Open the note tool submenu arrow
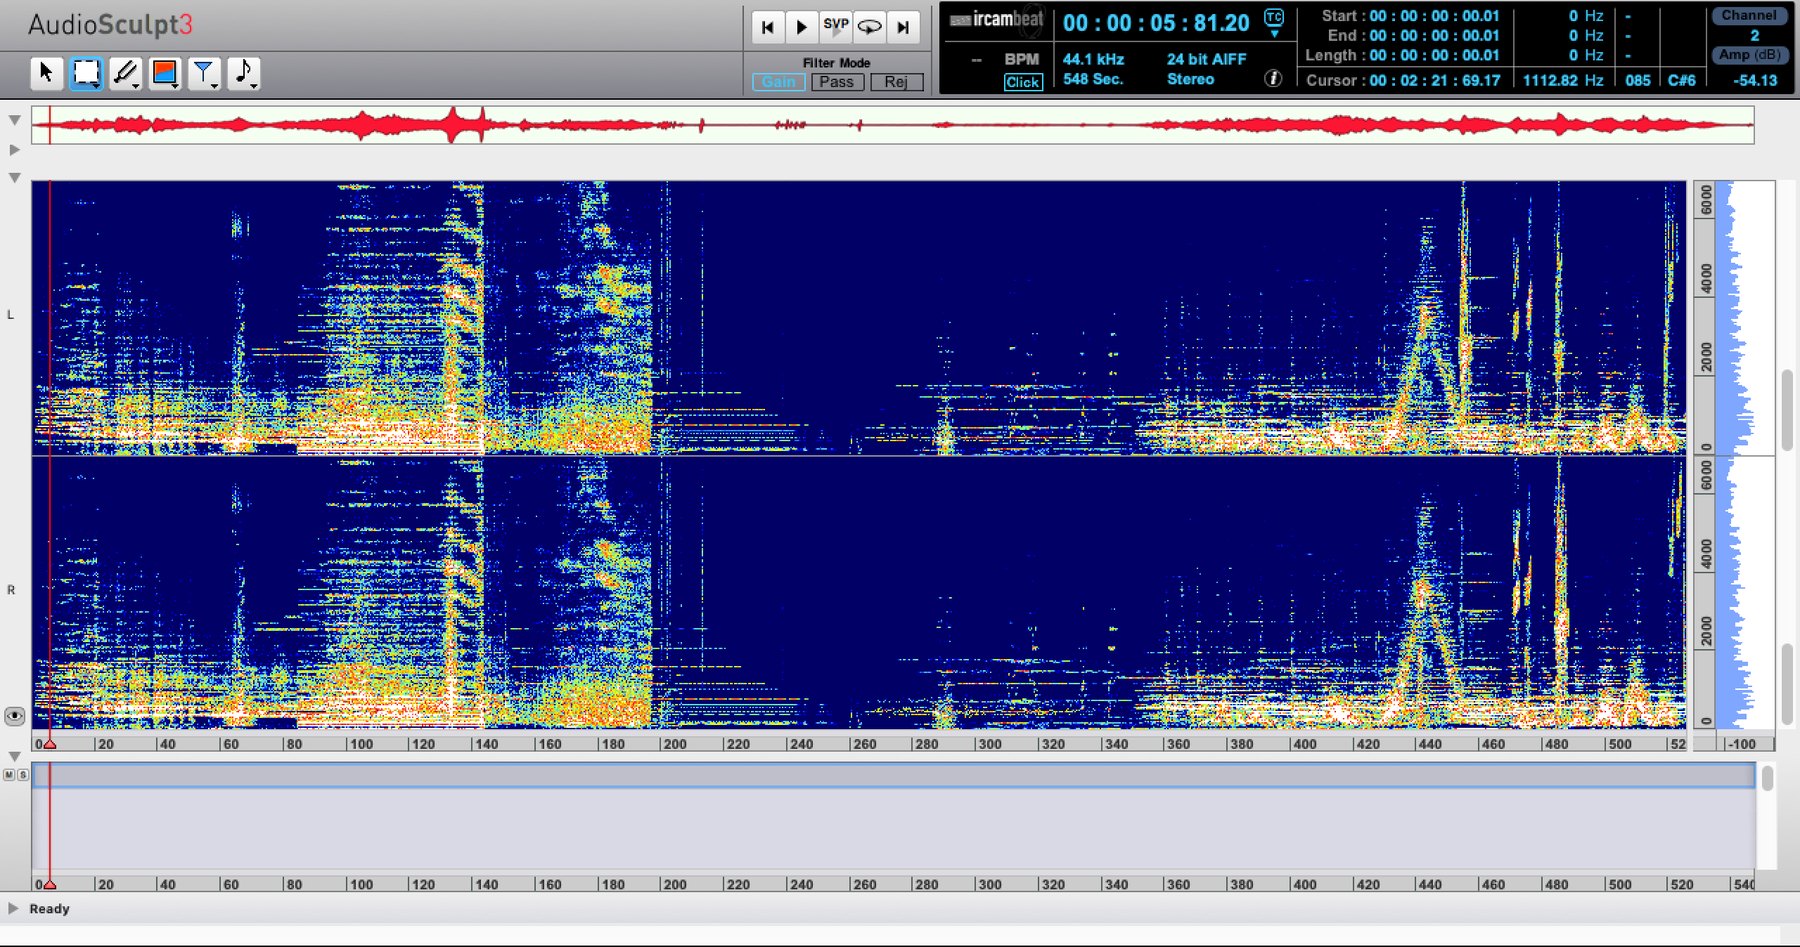 [x=254, y=86]
